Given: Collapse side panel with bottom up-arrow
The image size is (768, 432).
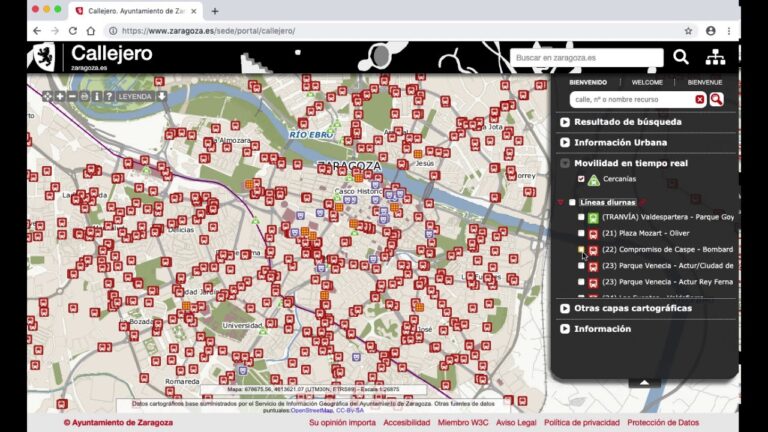Looking at the screenshot, I should pos(644,383).
